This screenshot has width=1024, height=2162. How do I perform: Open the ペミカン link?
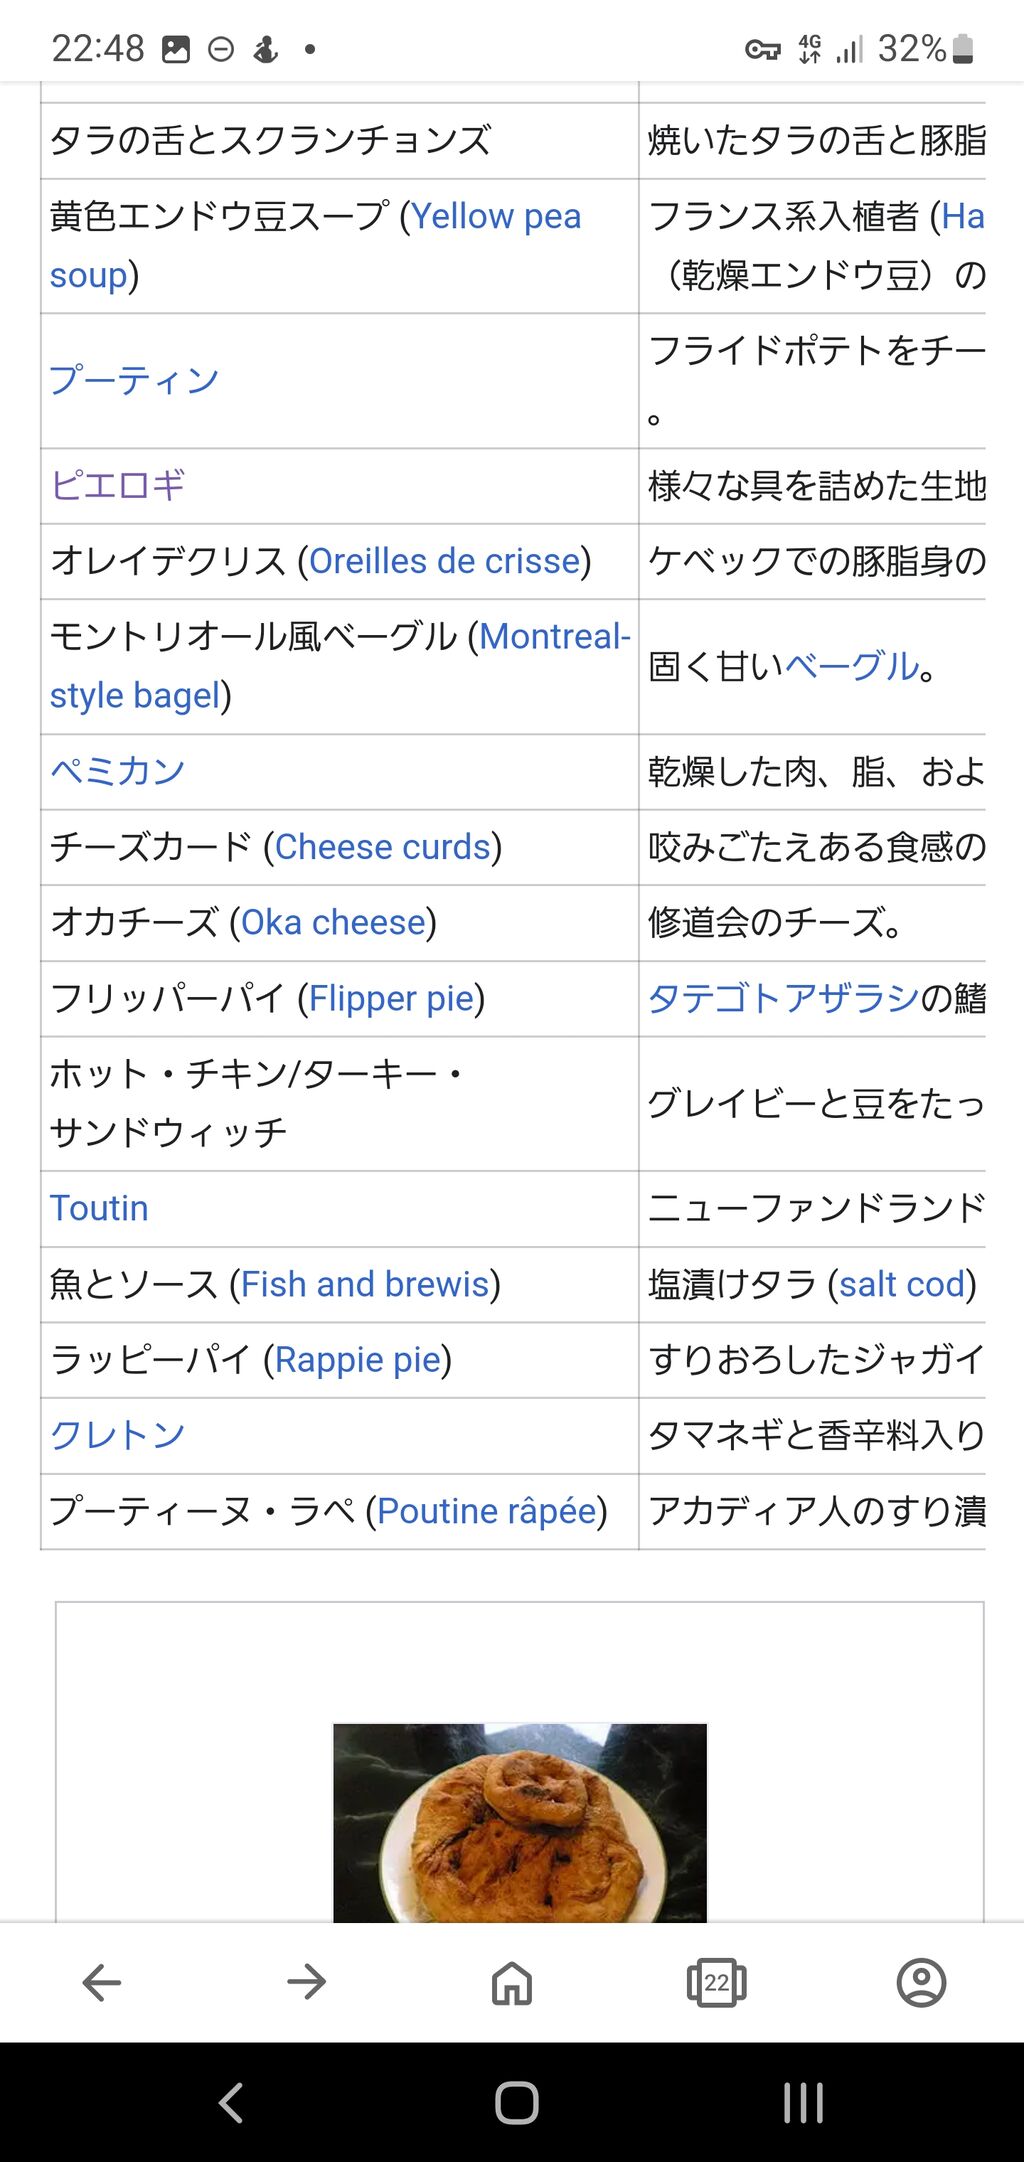[118, 771]
